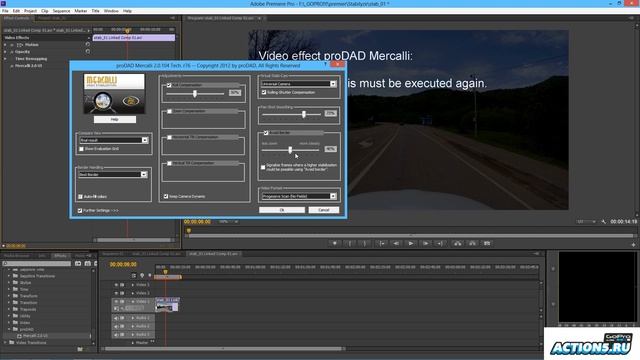
Task: Collapse the proDAD folder in Effects panel
Action: click(x=9, y=329)
